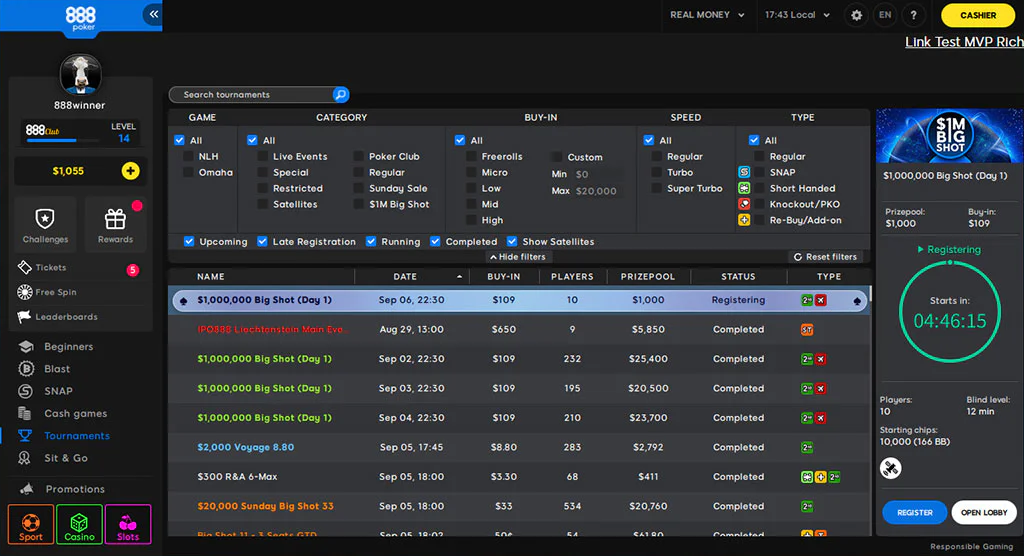Click type icon in IPO888 Liechtenstein row

coord(807,330)
